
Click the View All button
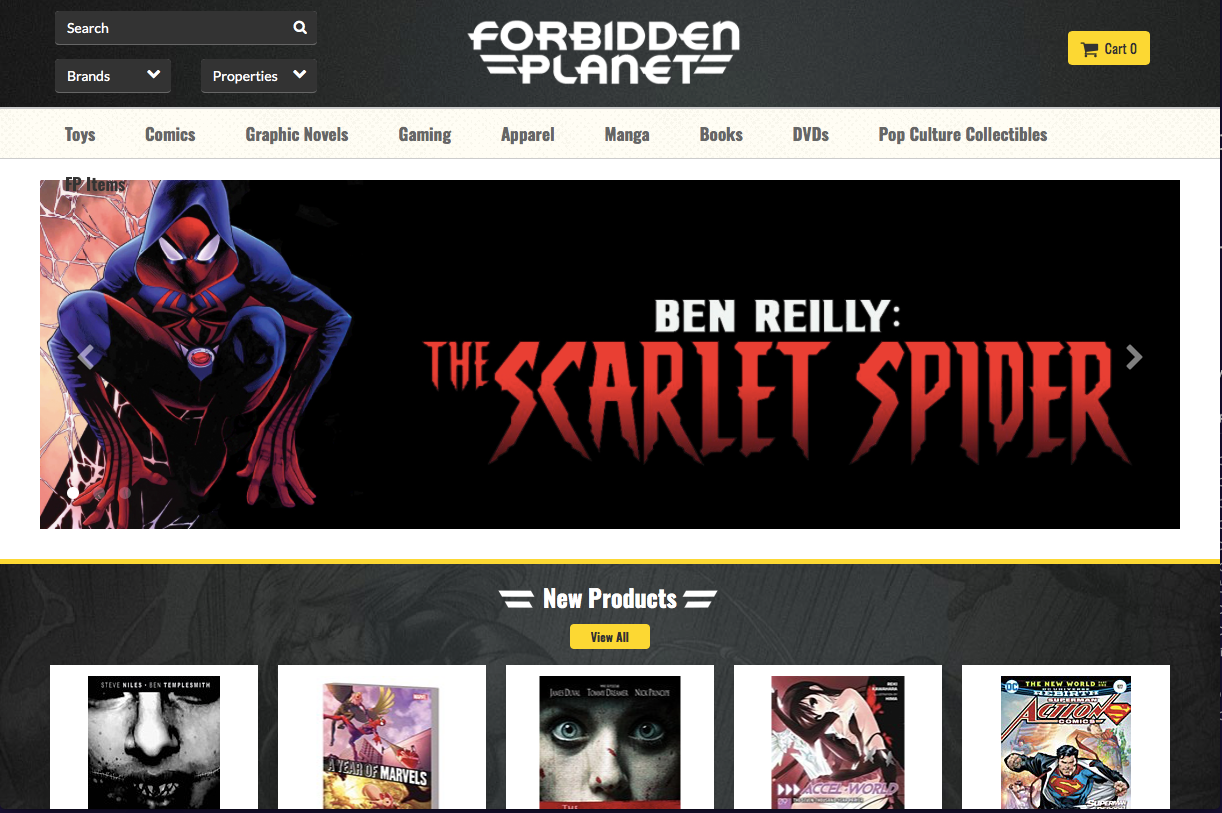[x=610, y=637]
